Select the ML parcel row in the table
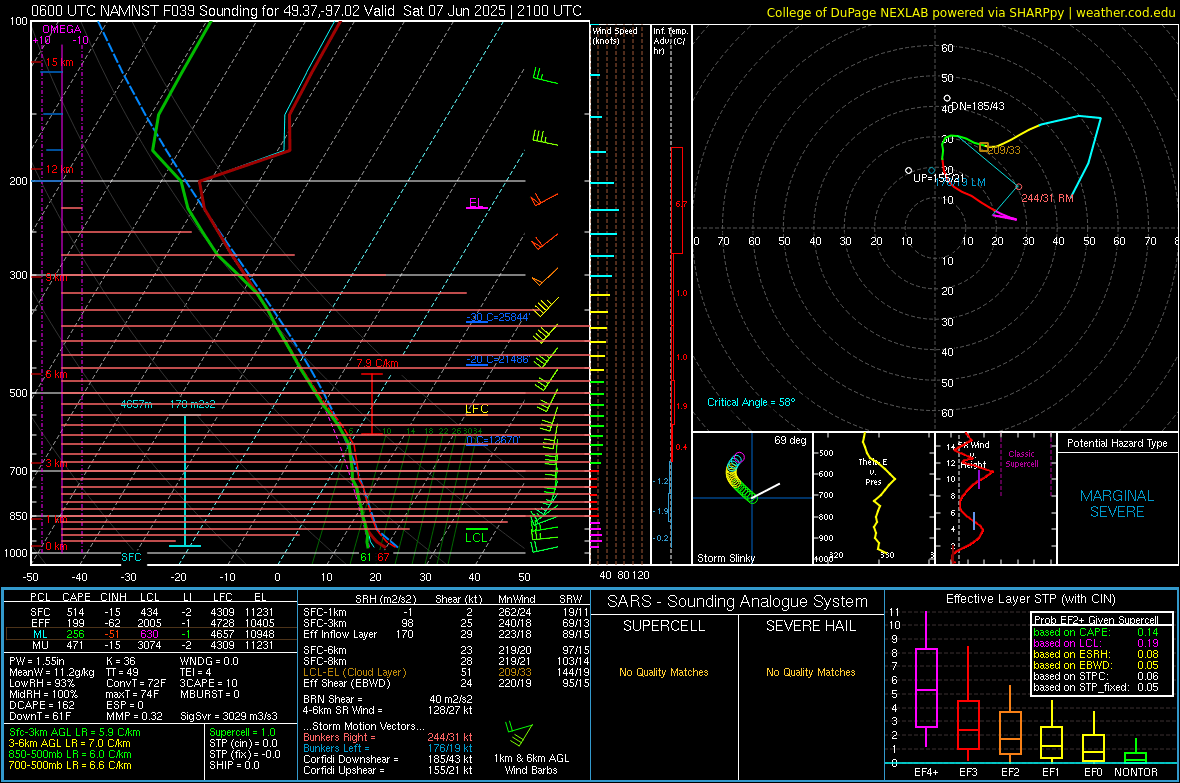This screenshot has width=1180, height=783. [150, 634]
